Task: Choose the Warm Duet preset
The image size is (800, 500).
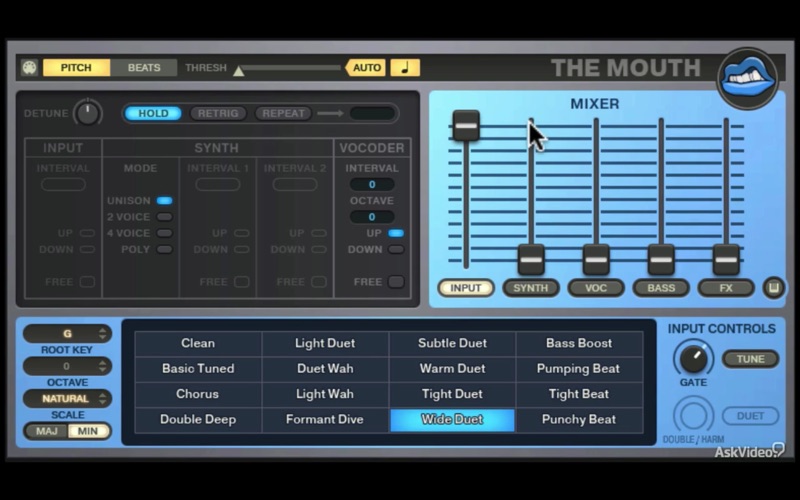Action: click(x=452, y=369)
